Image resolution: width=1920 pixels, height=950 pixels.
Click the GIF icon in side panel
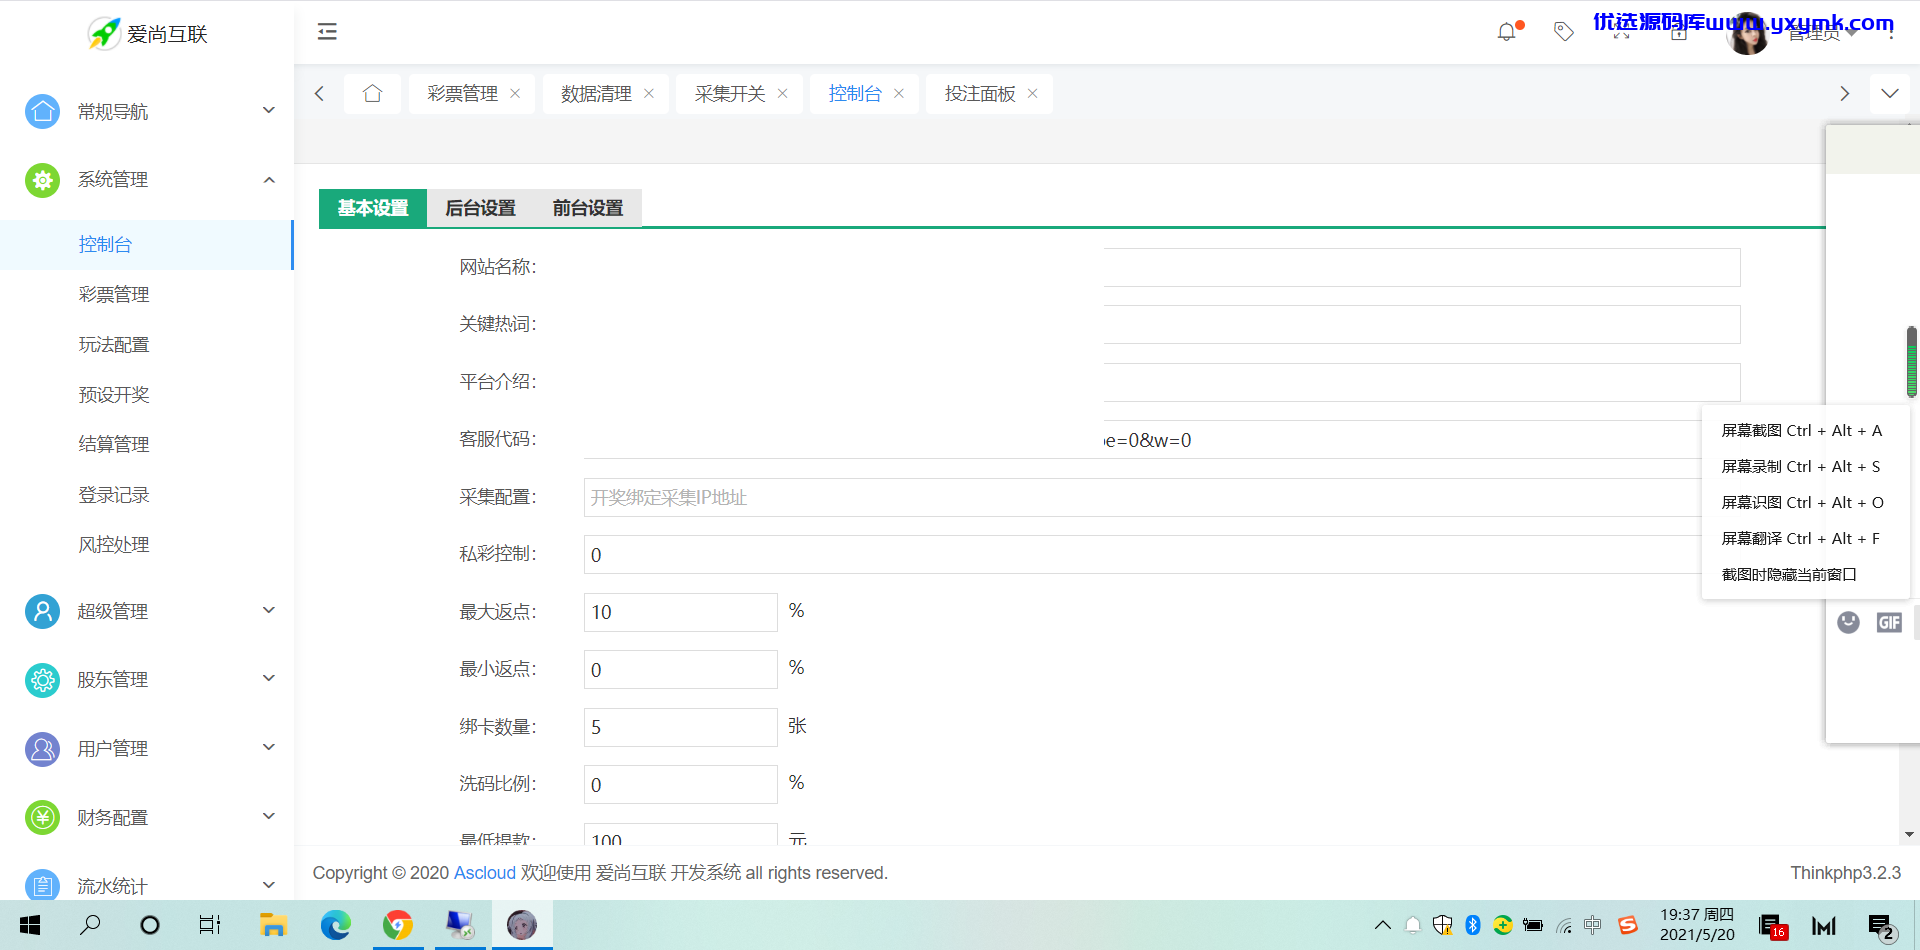pos(1889,622)
